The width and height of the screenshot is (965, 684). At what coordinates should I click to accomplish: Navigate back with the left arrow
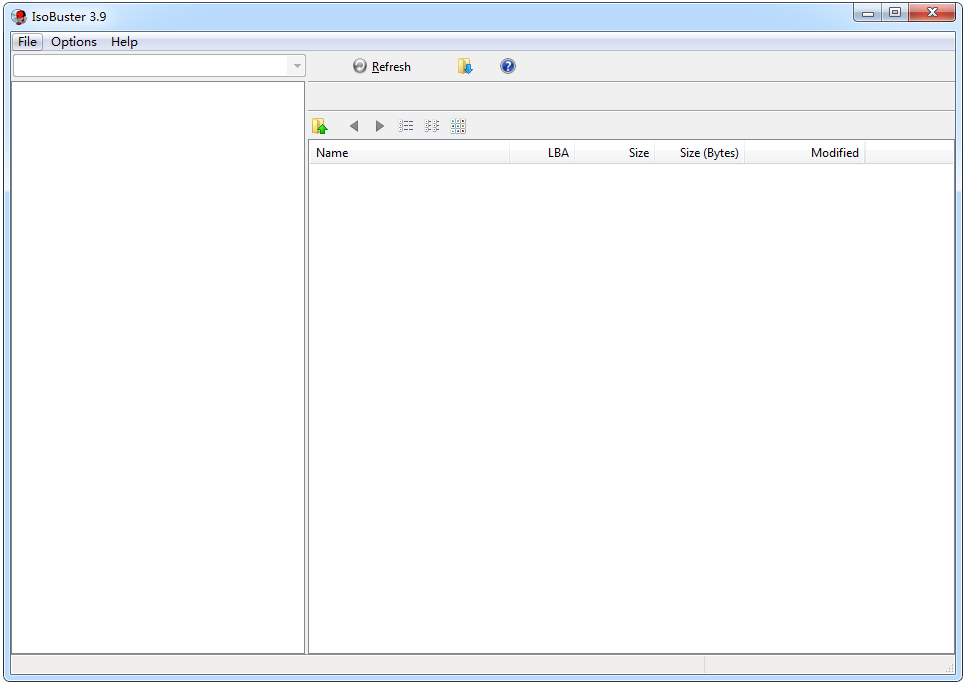pyautogui.click(x=354, y=126)
